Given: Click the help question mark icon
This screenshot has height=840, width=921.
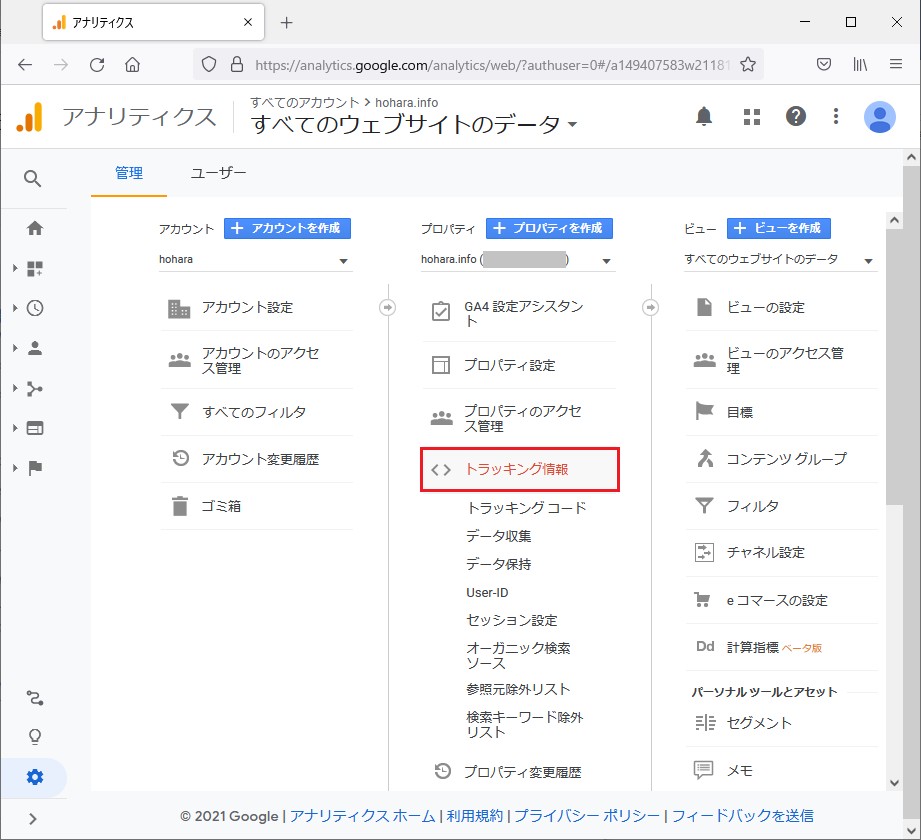Looking at the screenshot, I should 795,117.
